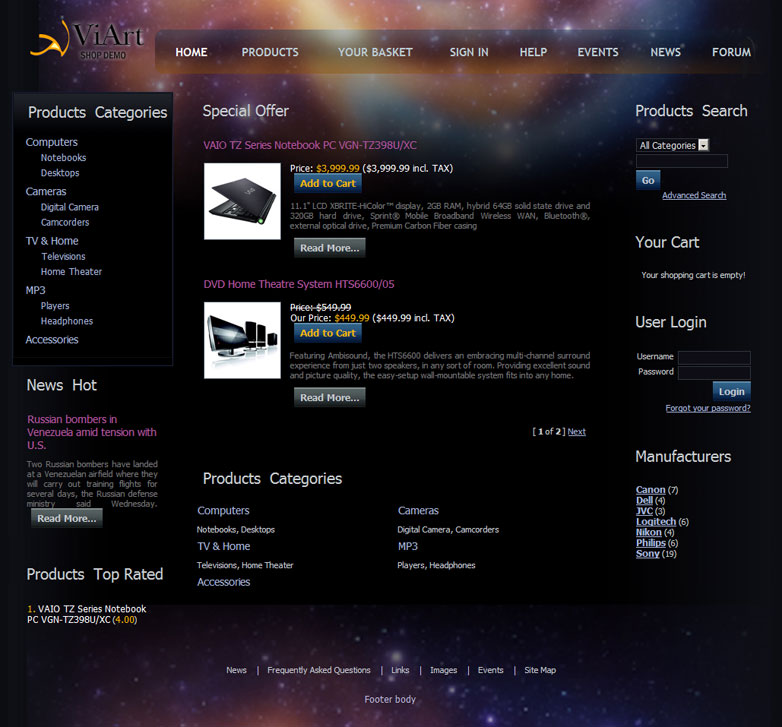Open MP3 in center Products Categories

click(407, 546)
